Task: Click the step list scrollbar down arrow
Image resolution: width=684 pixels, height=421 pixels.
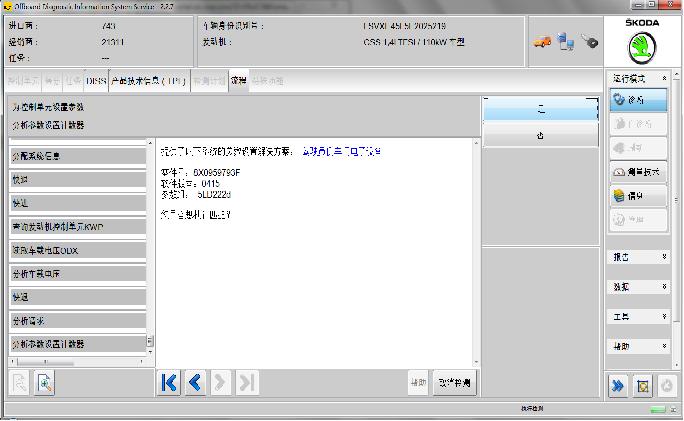Action: coord(150,353)
